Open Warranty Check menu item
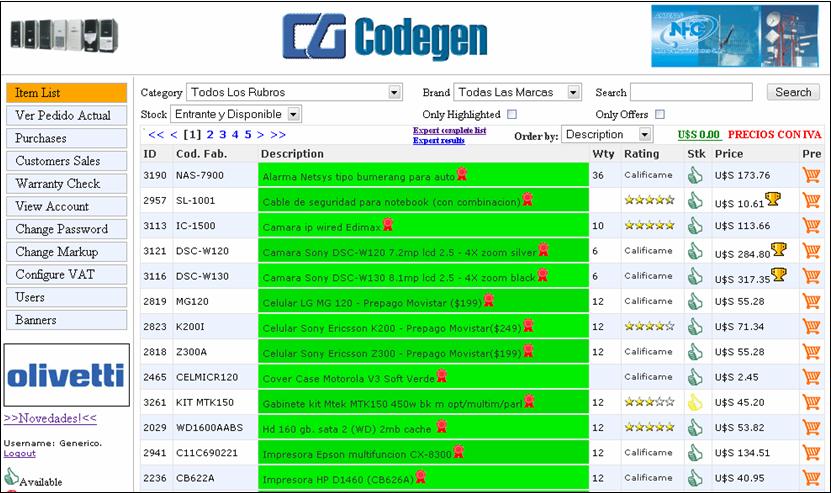The height and width of the screenshot is (493, 831). (67, 184)
